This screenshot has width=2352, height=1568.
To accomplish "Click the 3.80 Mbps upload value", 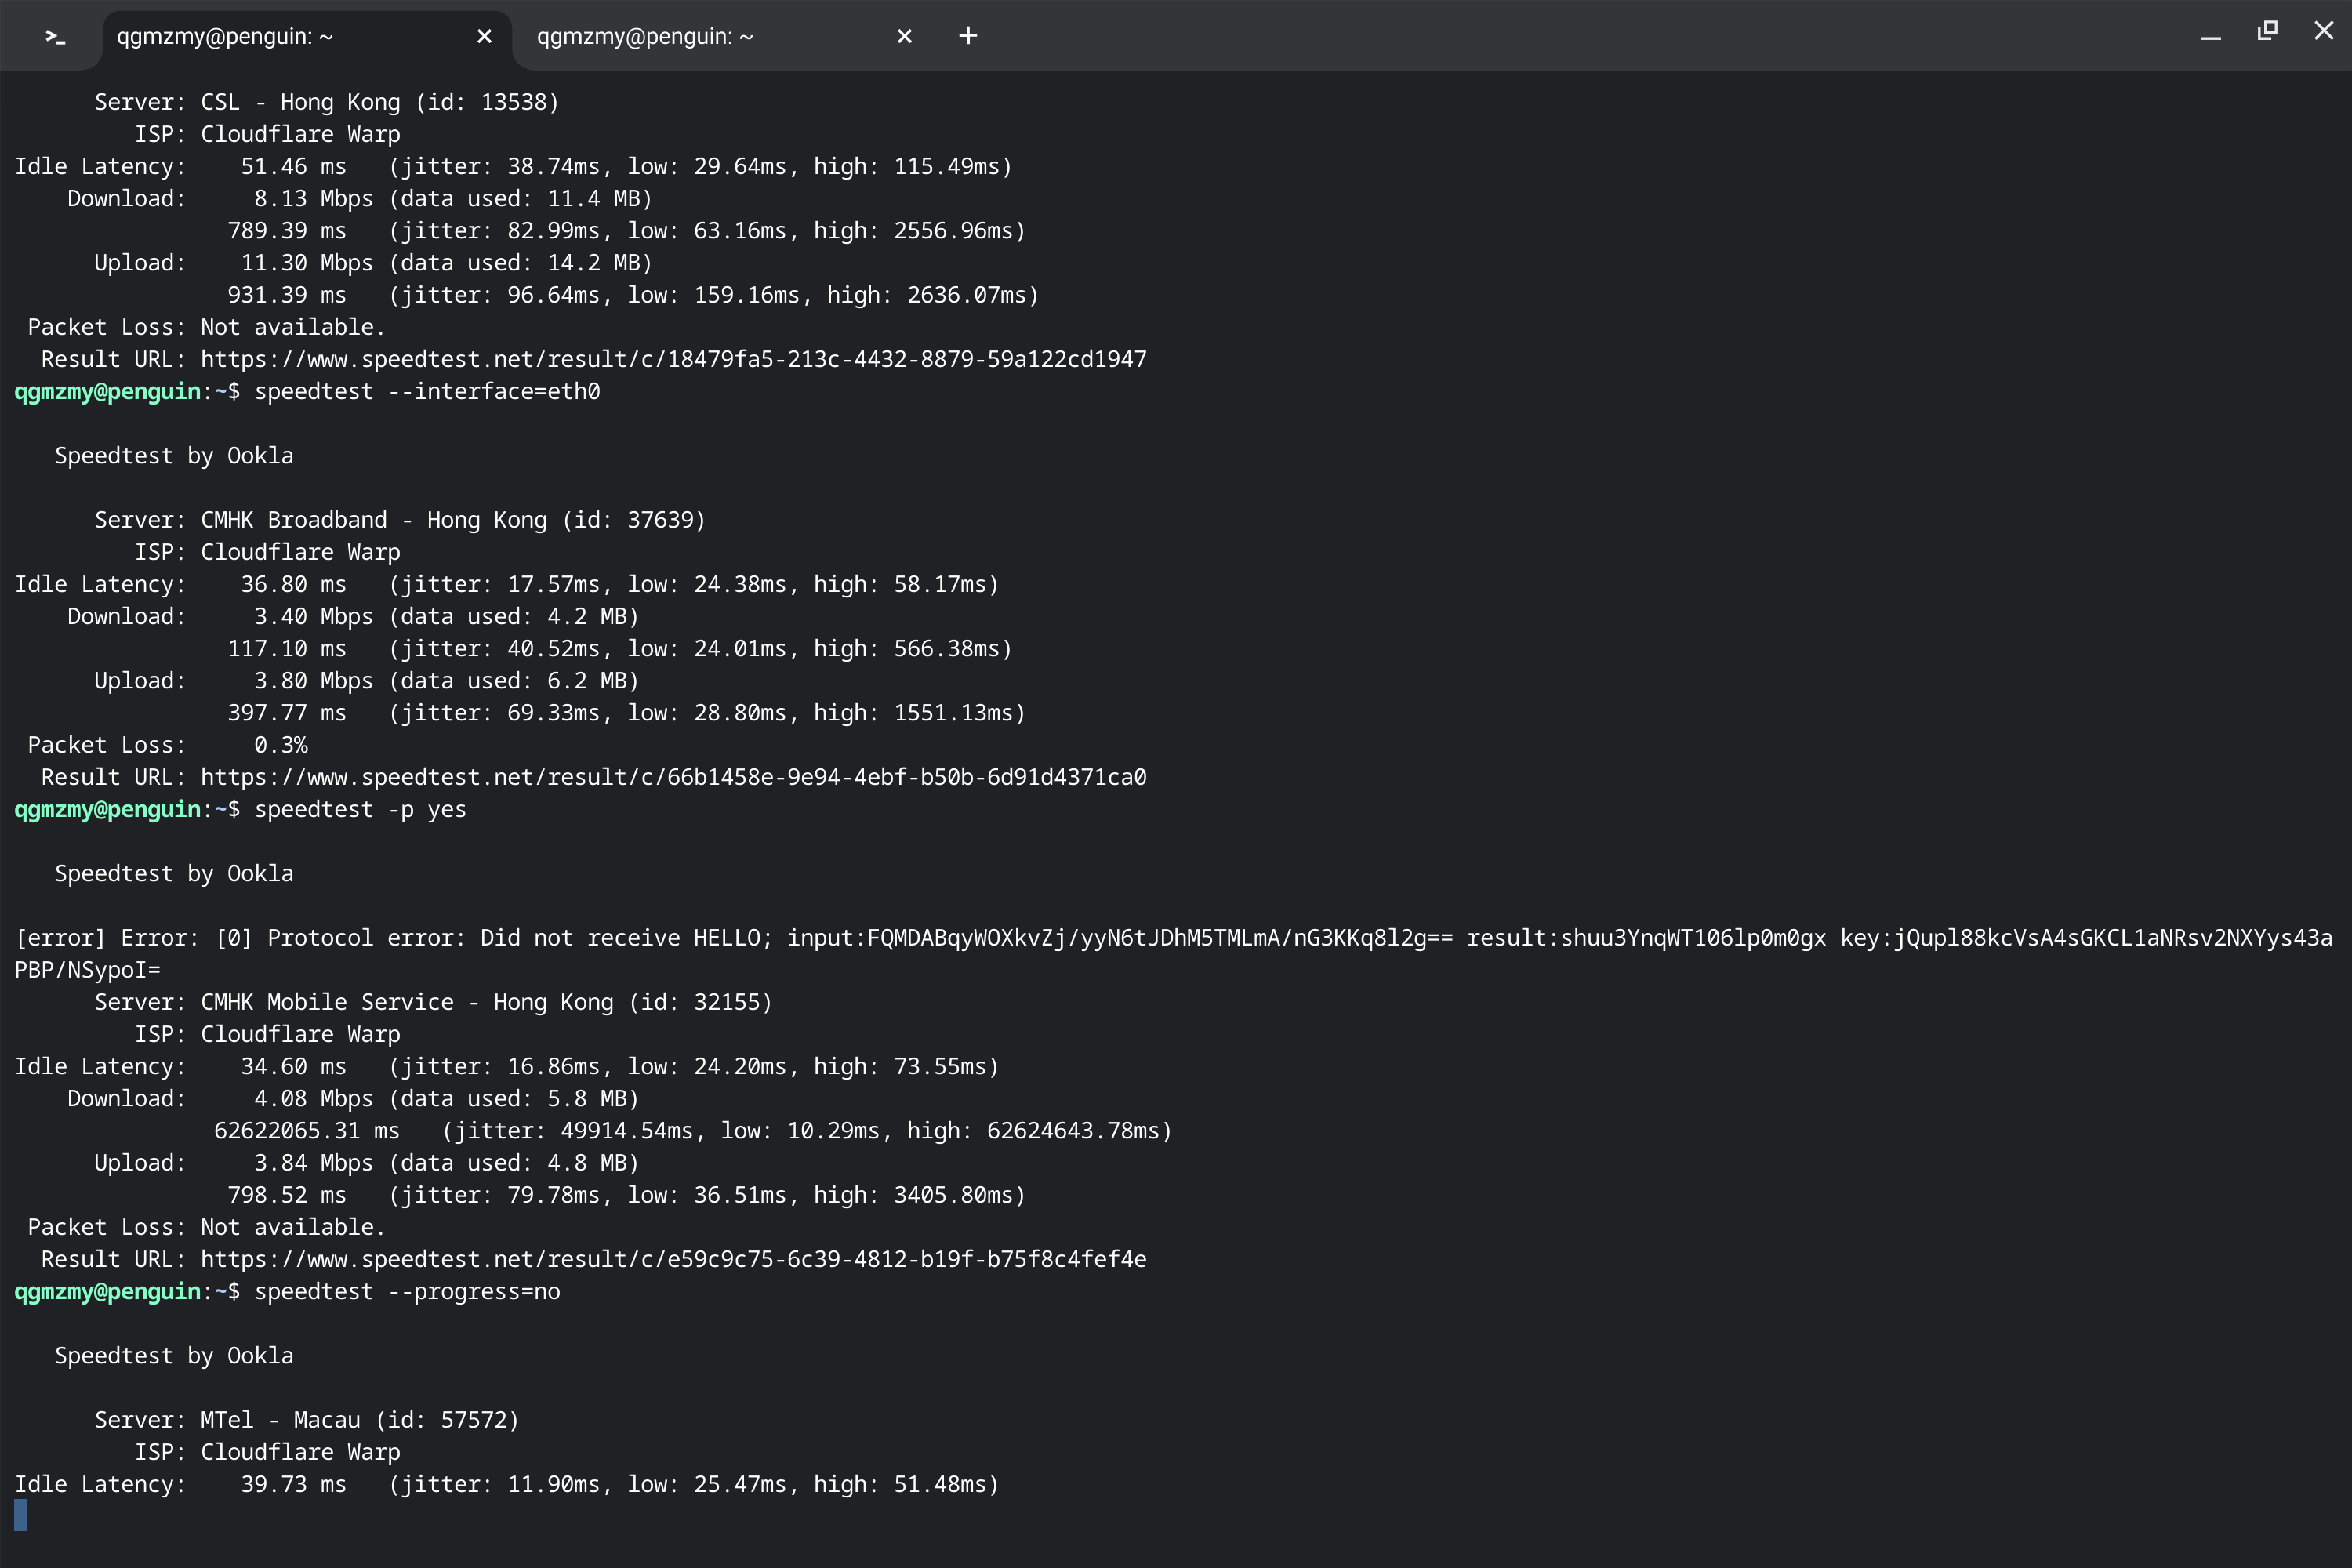I will click(x=313, y=681).
